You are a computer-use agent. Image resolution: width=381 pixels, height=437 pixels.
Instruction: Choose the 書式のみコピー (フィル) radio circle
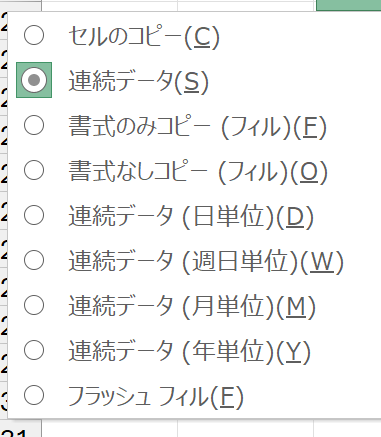point(34,125)
